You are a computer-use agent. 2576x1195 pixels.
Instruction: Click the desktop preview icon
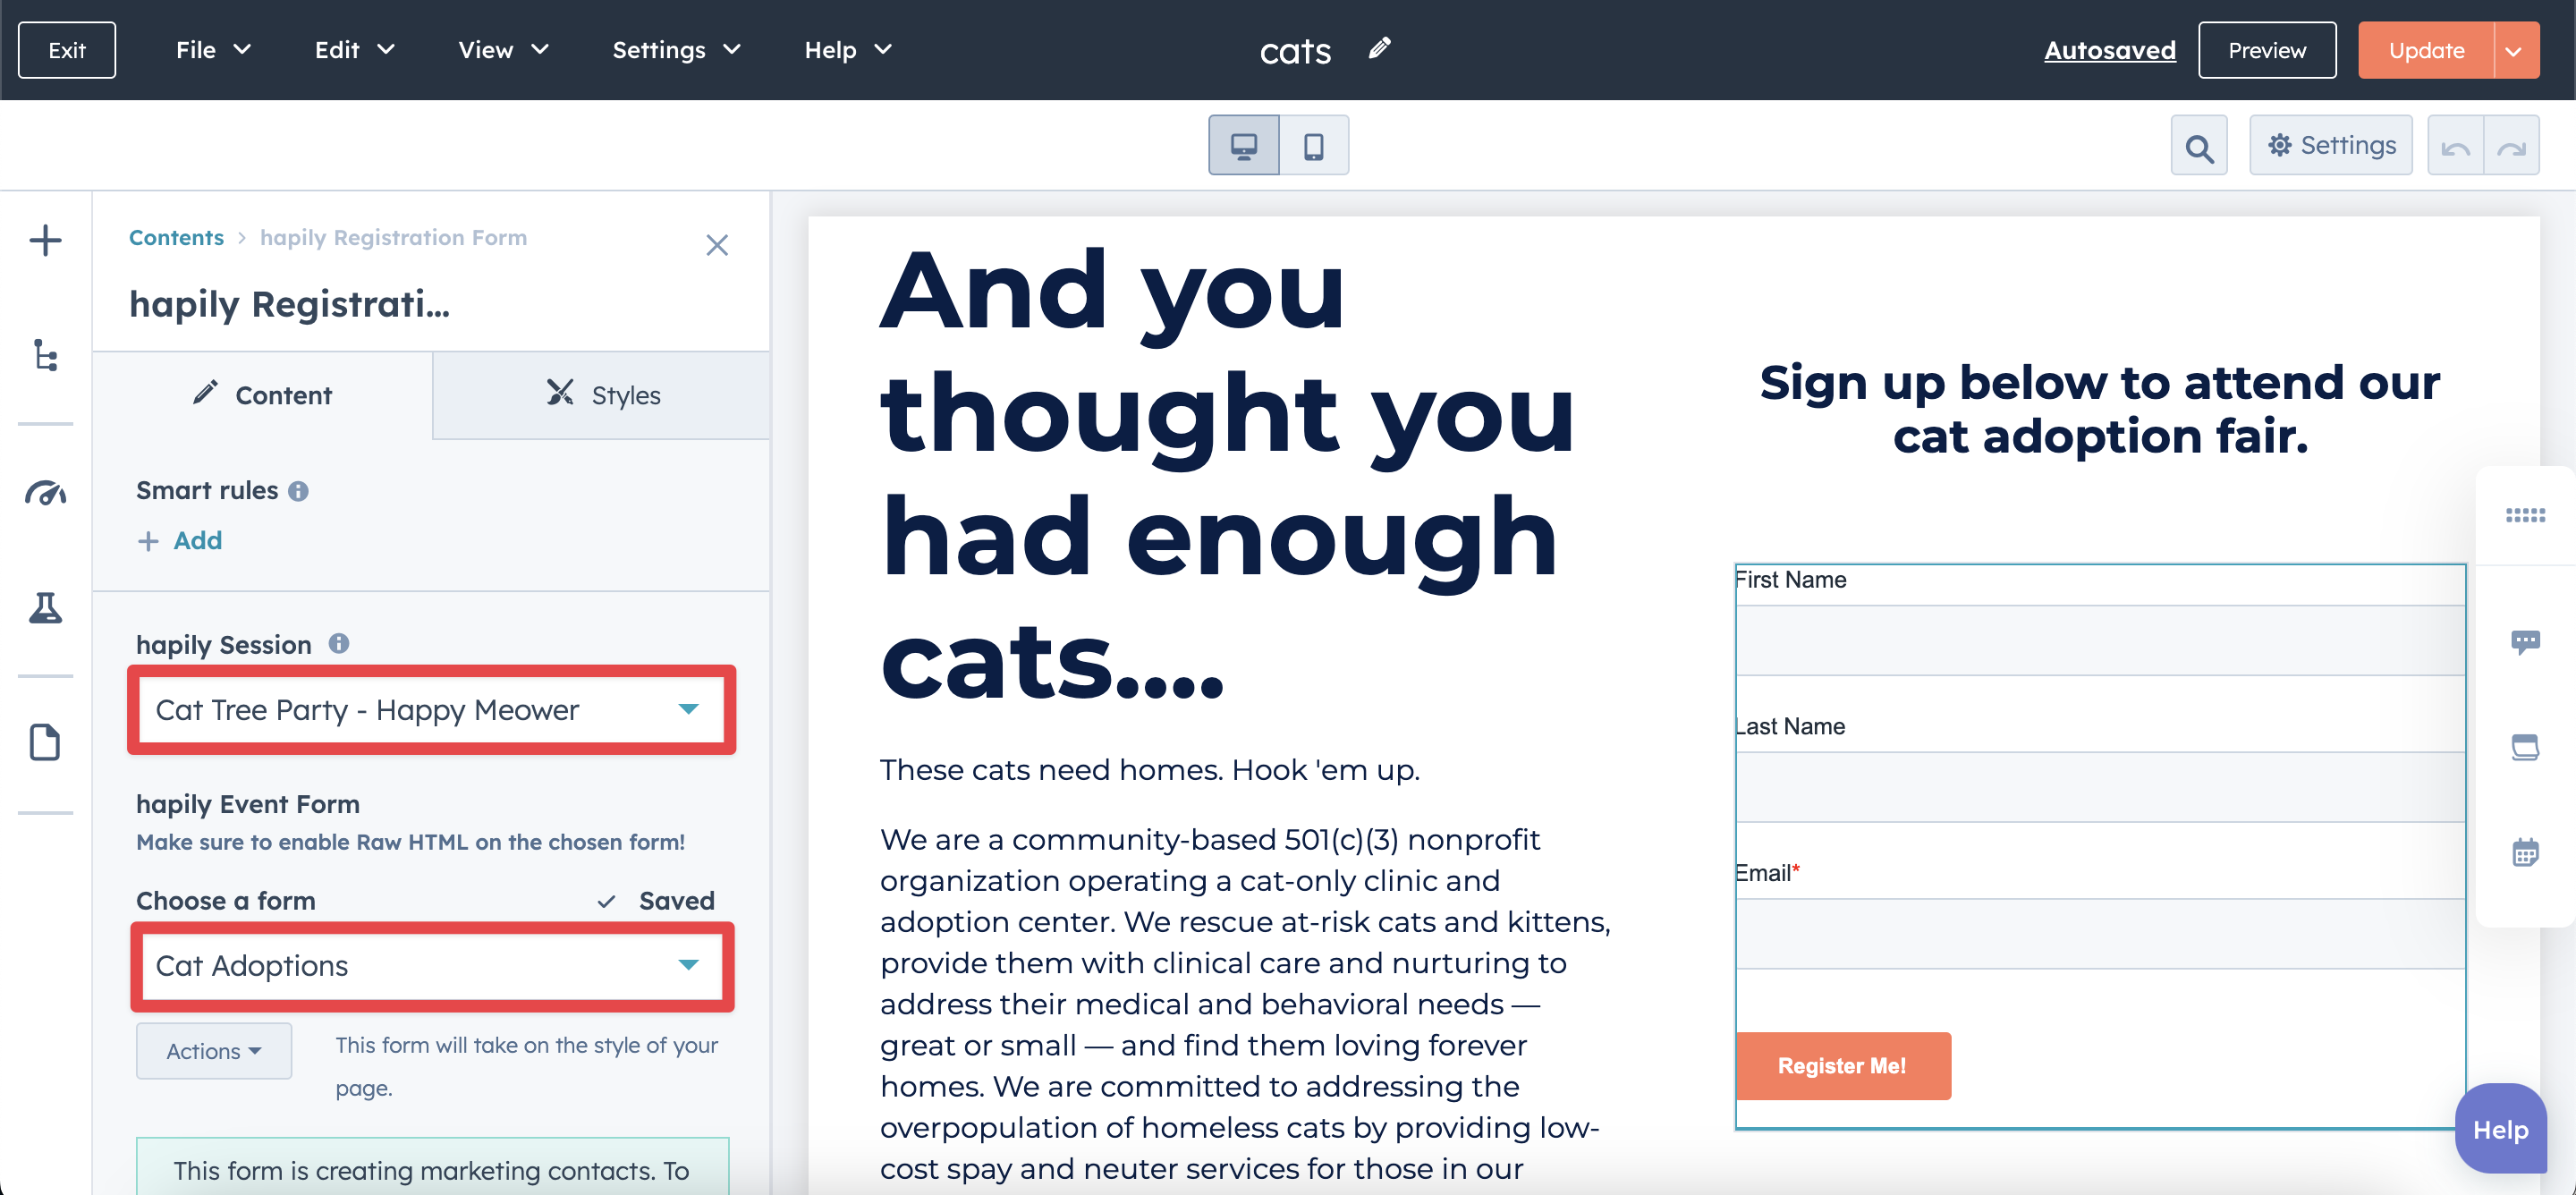tap(1242, 145)
